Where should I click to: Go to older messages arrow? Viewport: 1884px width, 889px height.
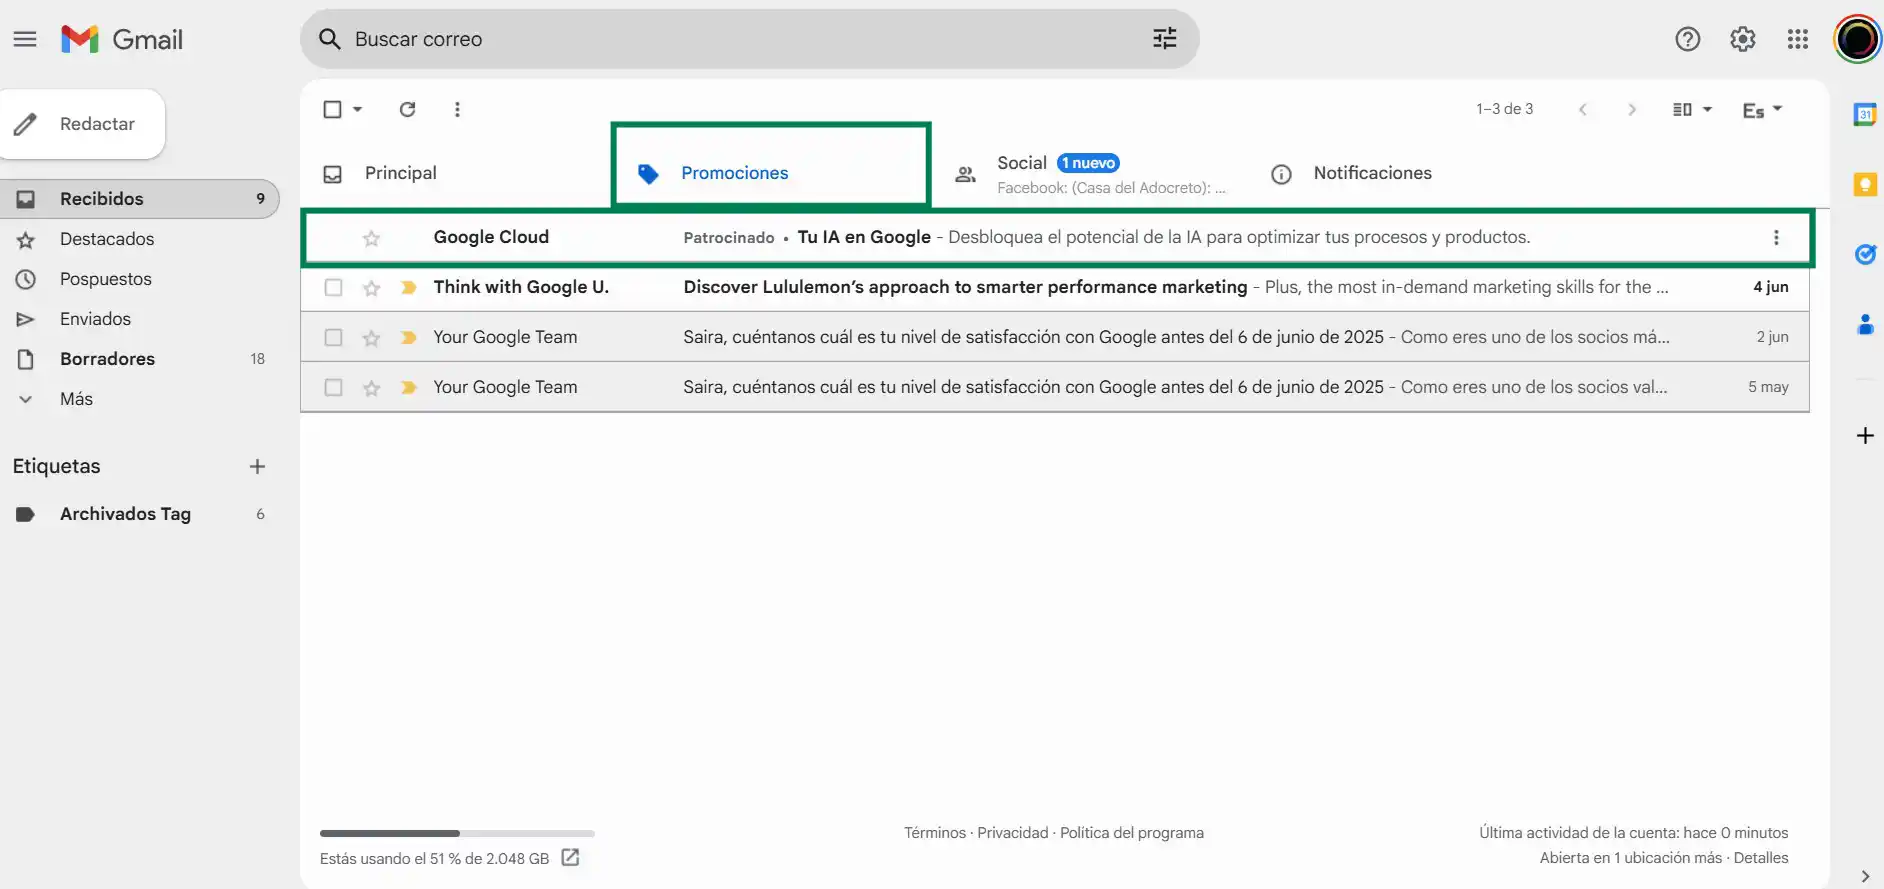tap(1631, 109)
